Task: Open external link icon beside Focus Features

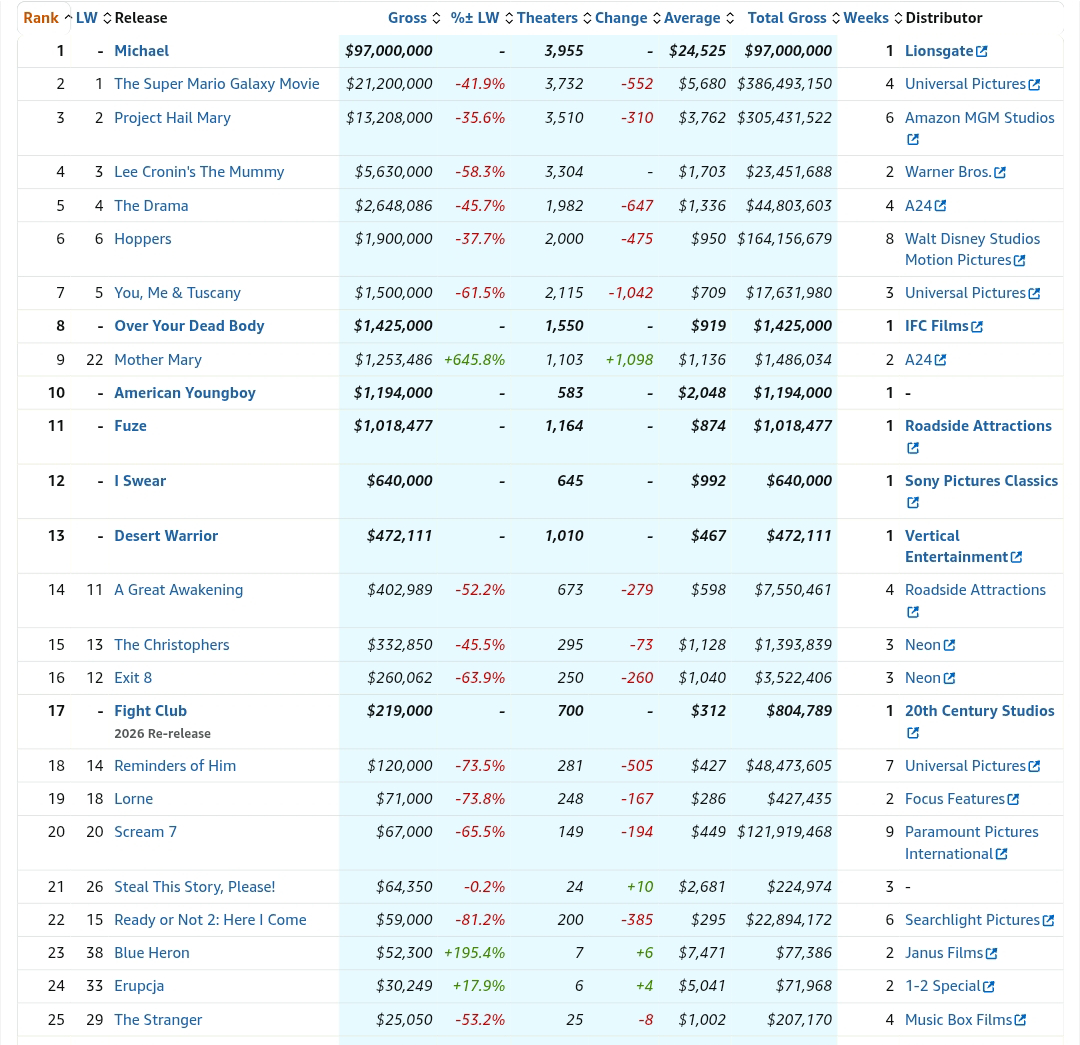Action: tap(1013, 799)
